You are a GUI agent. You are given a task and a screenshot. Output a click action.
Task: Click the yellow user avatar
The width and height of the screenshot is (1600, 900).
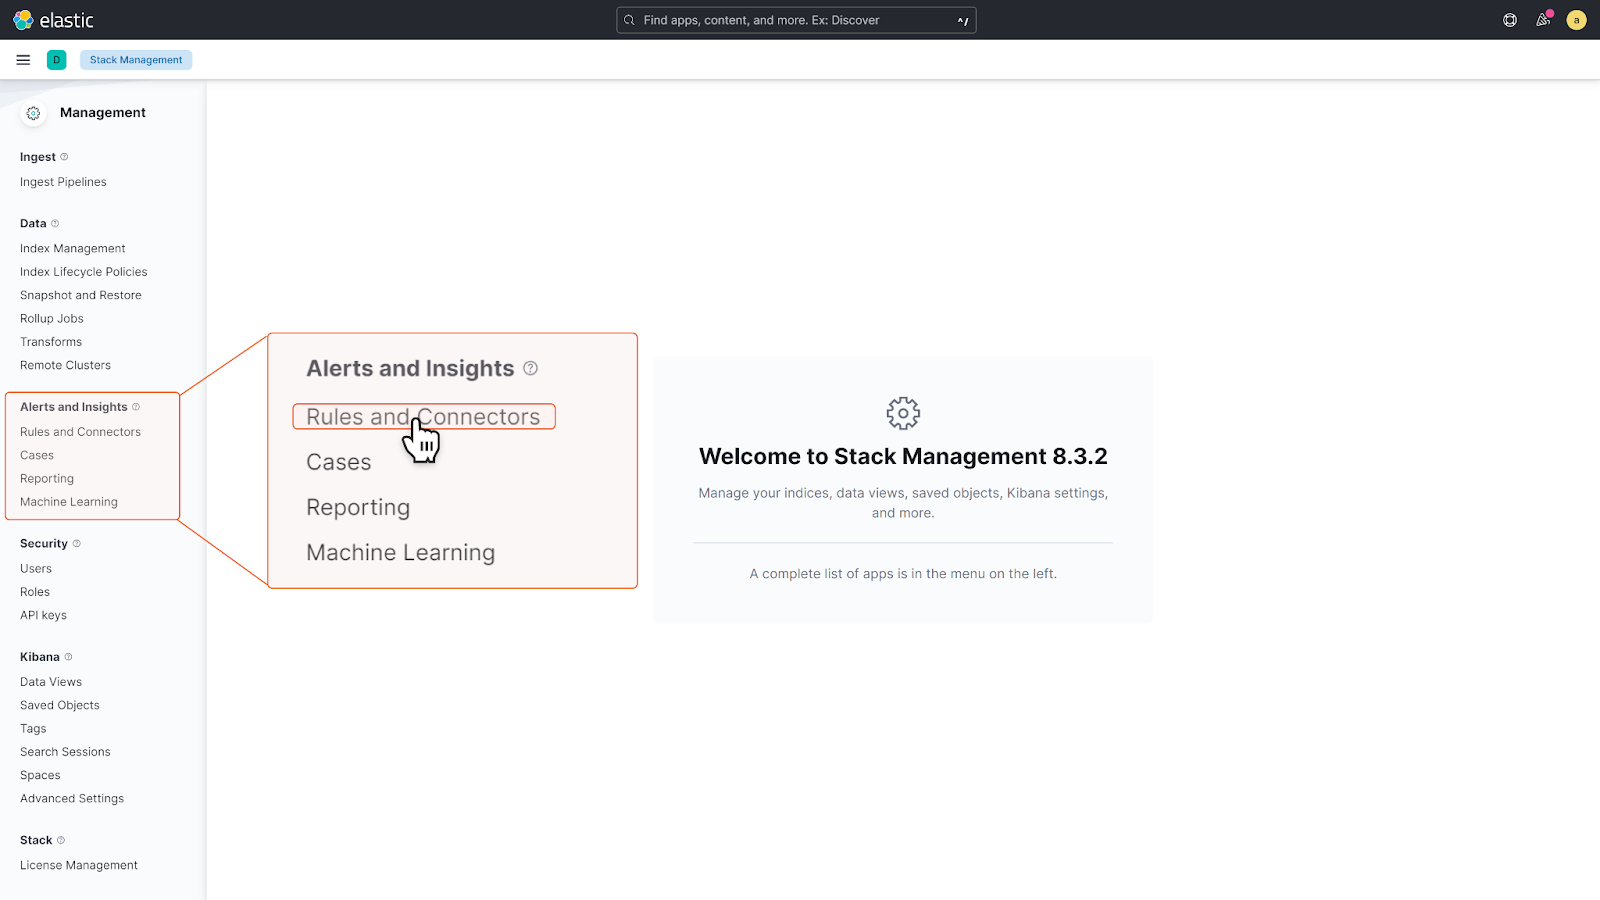(1576, 20)
